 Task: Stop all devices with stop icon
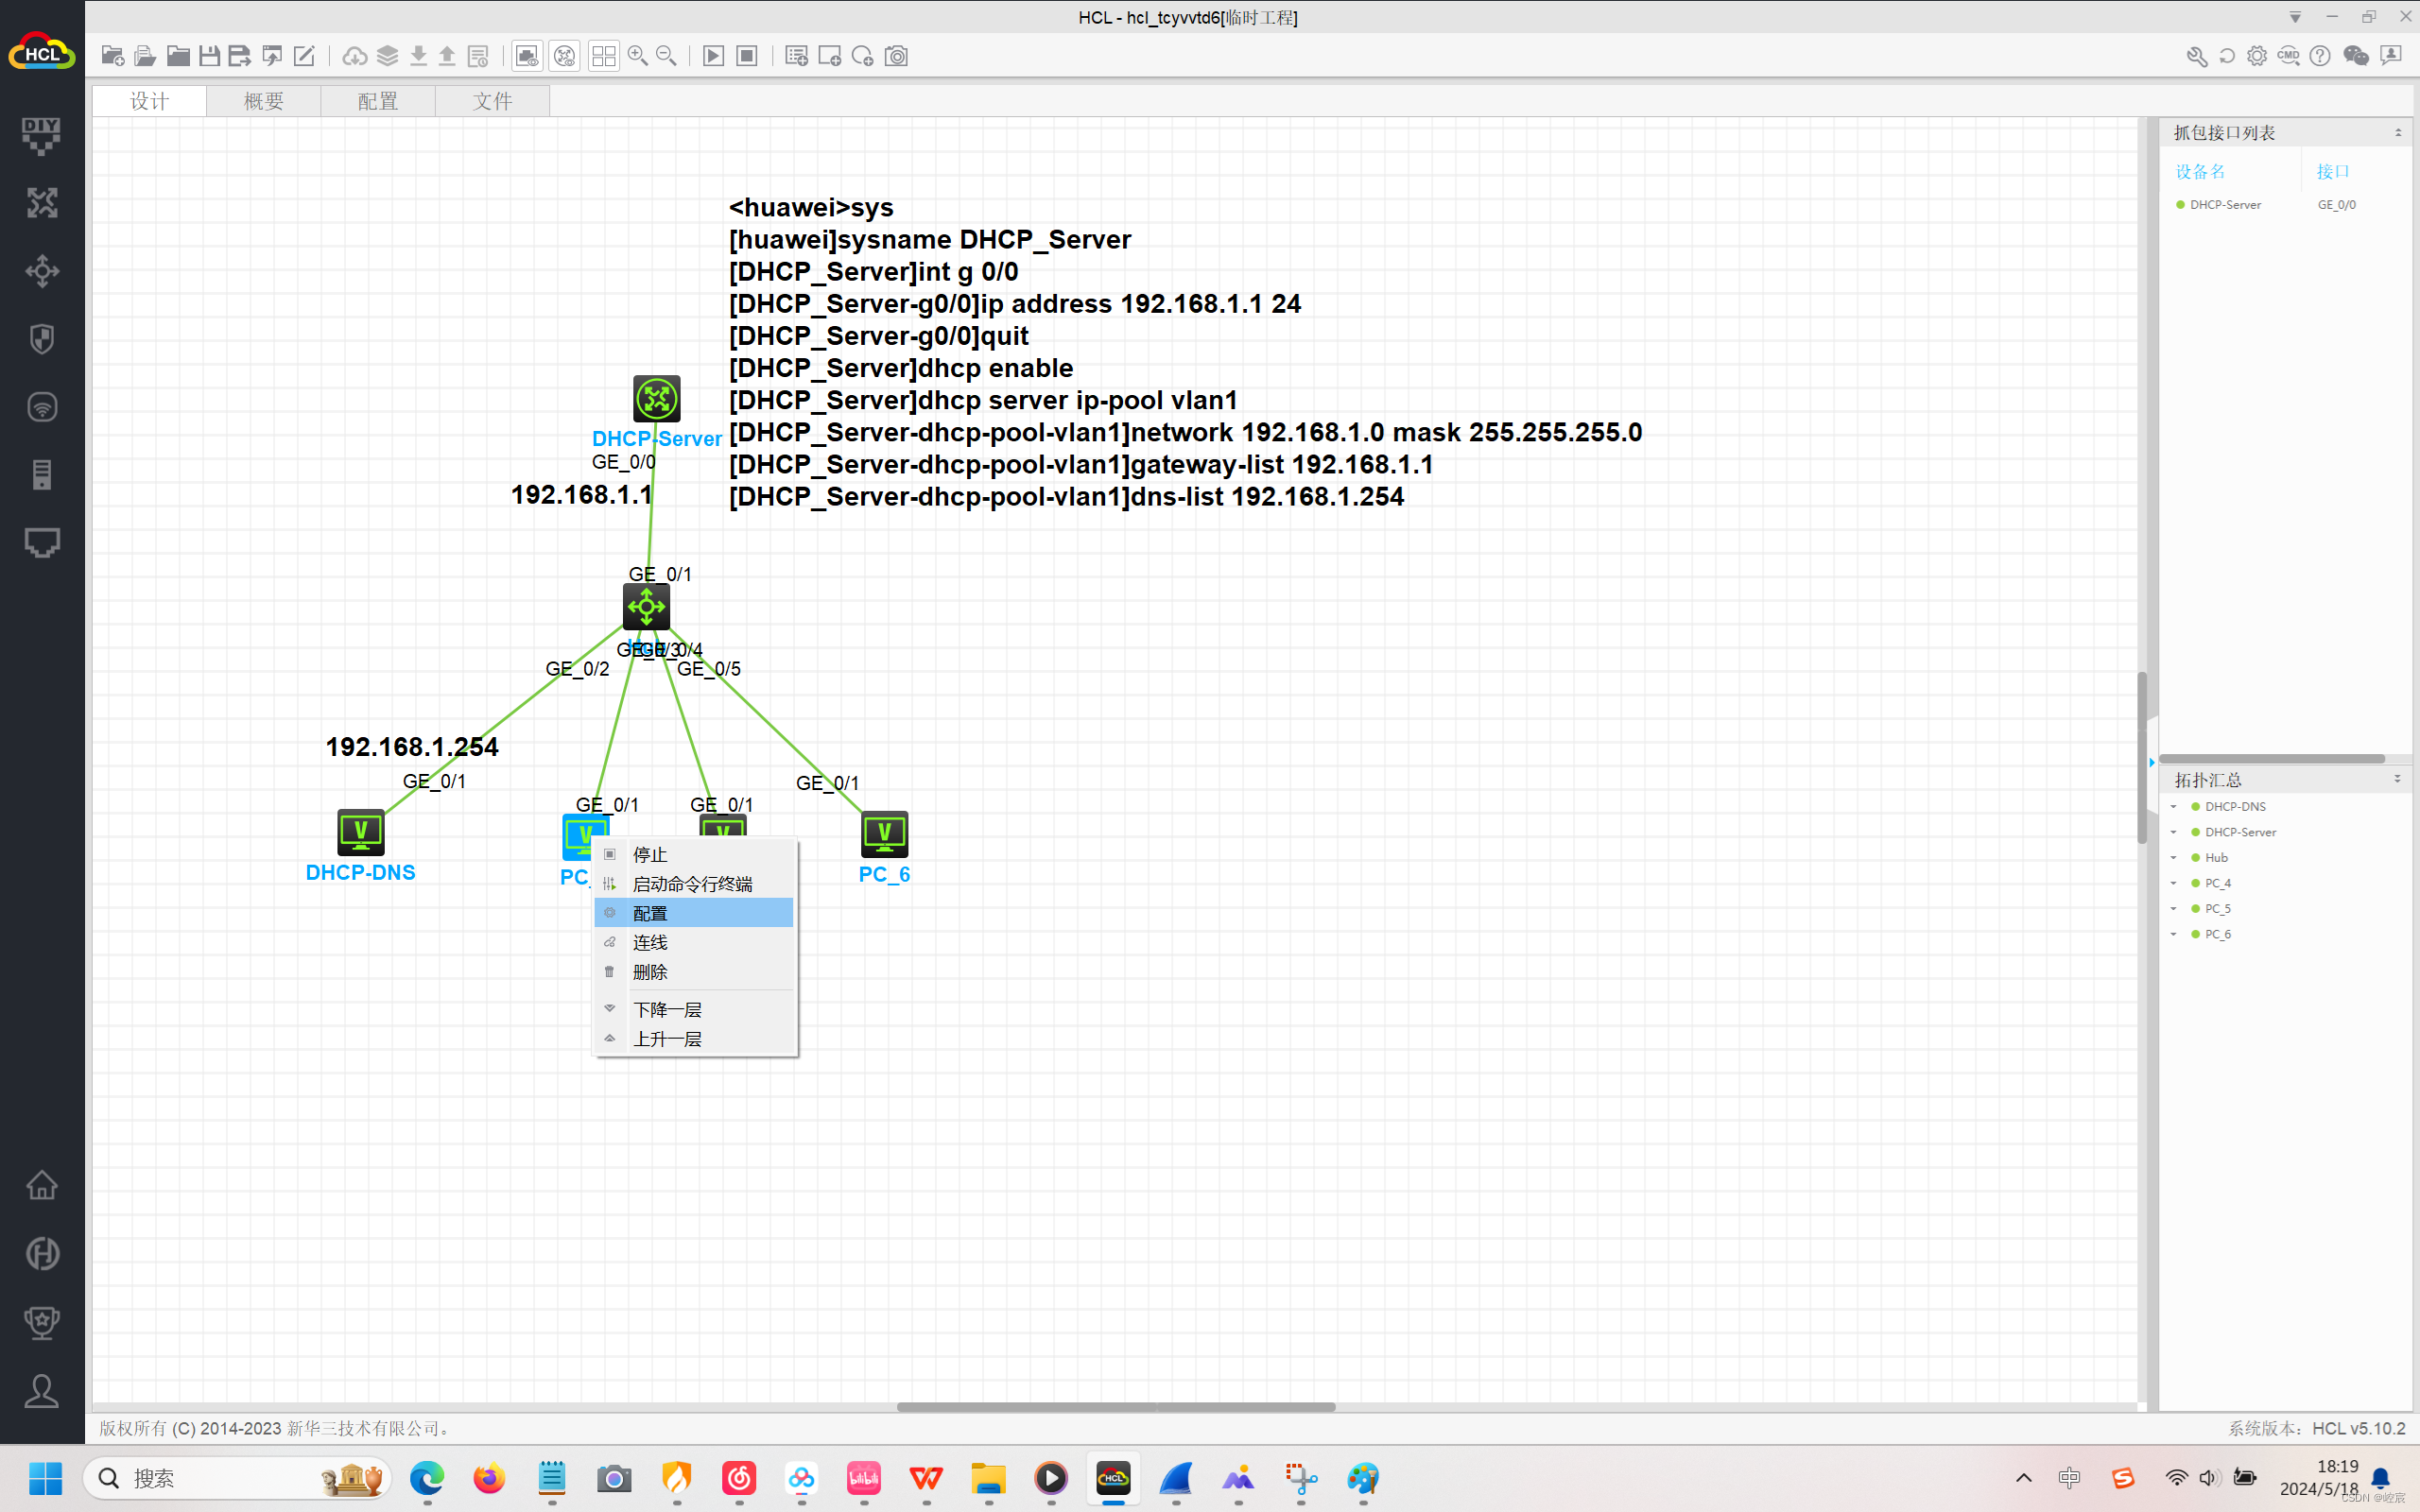click(x=747, y=56)
